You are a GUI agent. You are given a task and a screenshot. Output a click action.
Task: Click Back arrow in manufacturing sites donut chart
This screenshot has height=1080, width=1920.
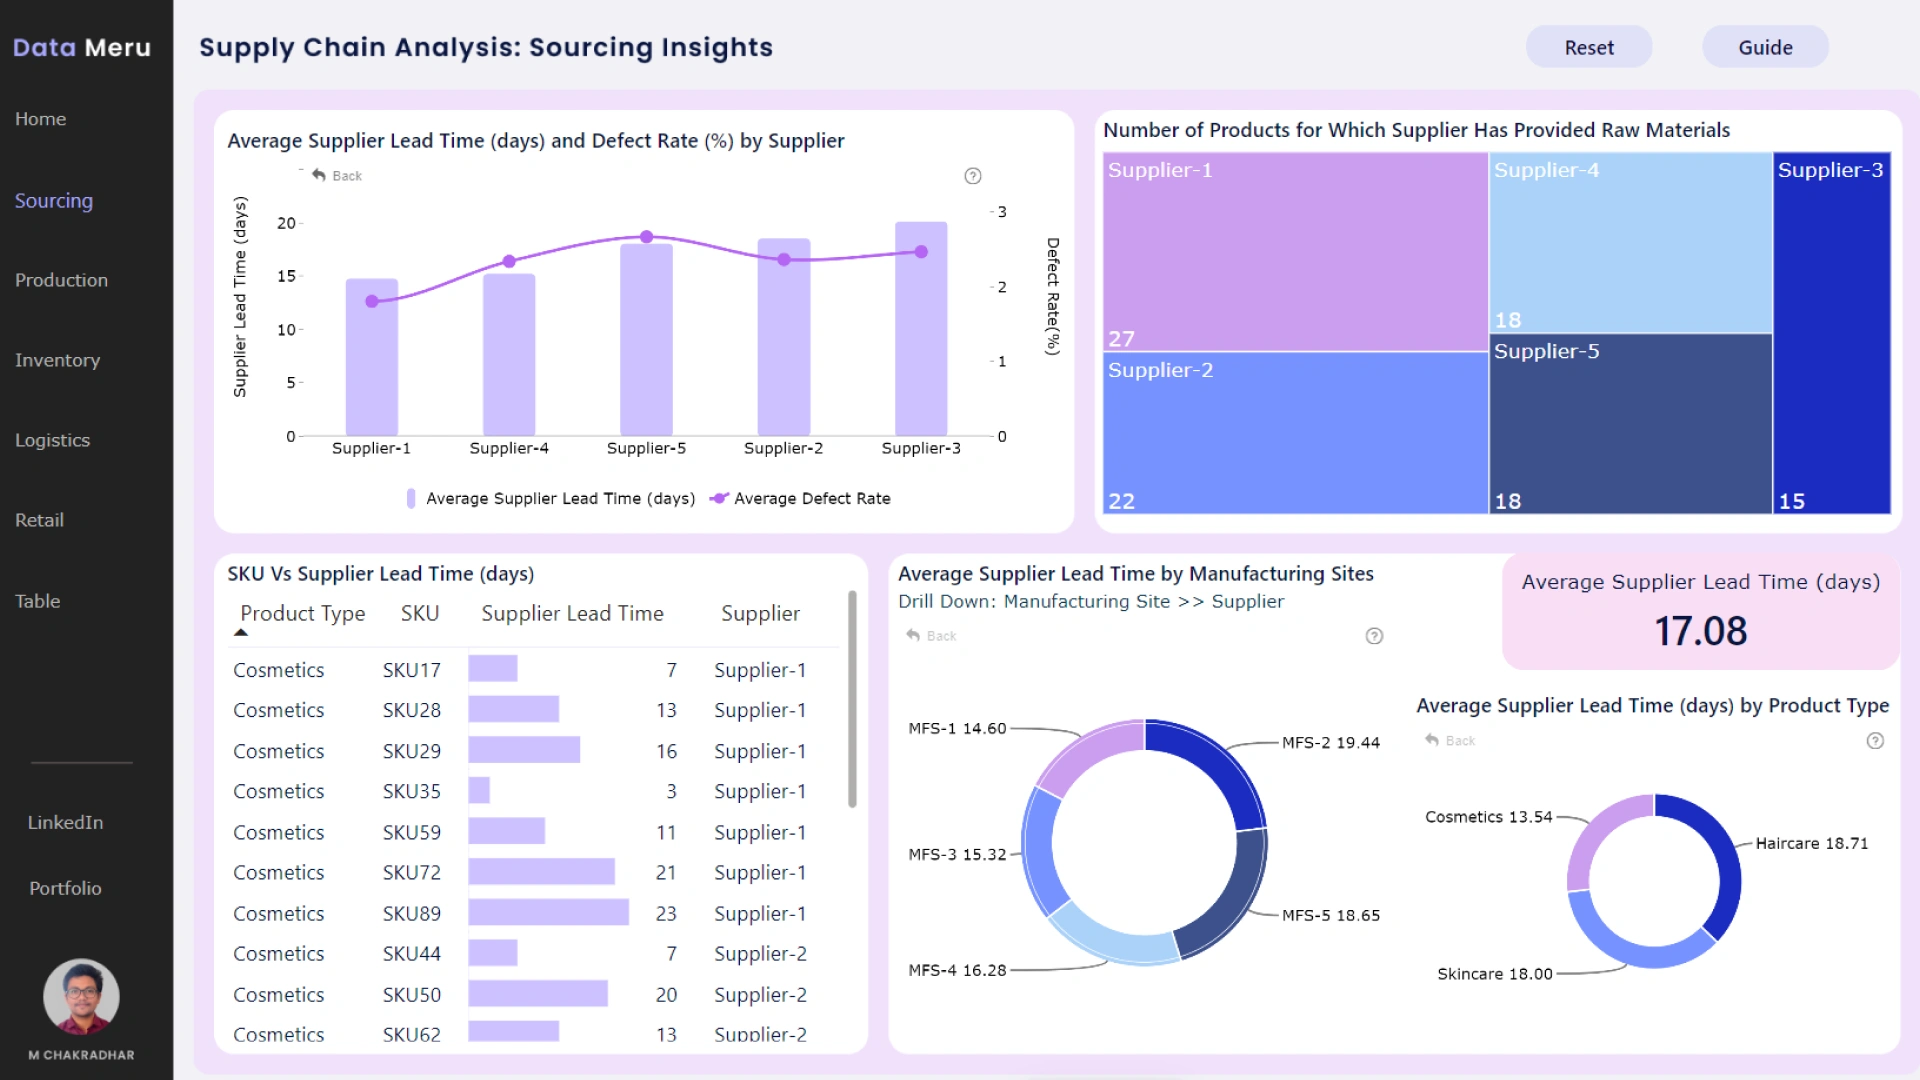click(x=913, y=635)
